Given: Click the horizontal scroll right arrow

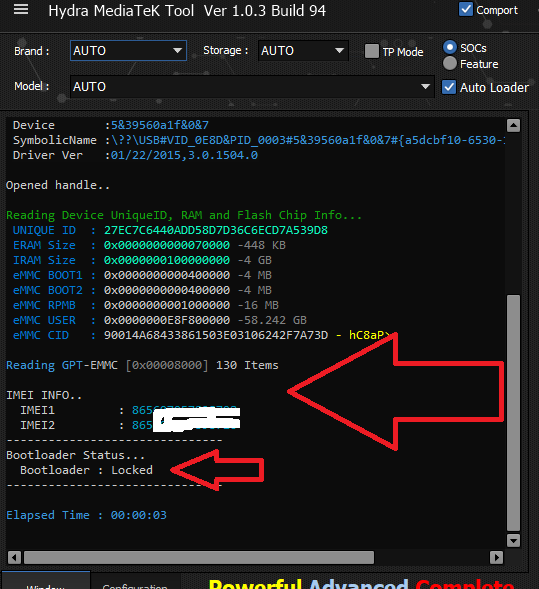Looking at the screenshot, I should click(496, 557).
